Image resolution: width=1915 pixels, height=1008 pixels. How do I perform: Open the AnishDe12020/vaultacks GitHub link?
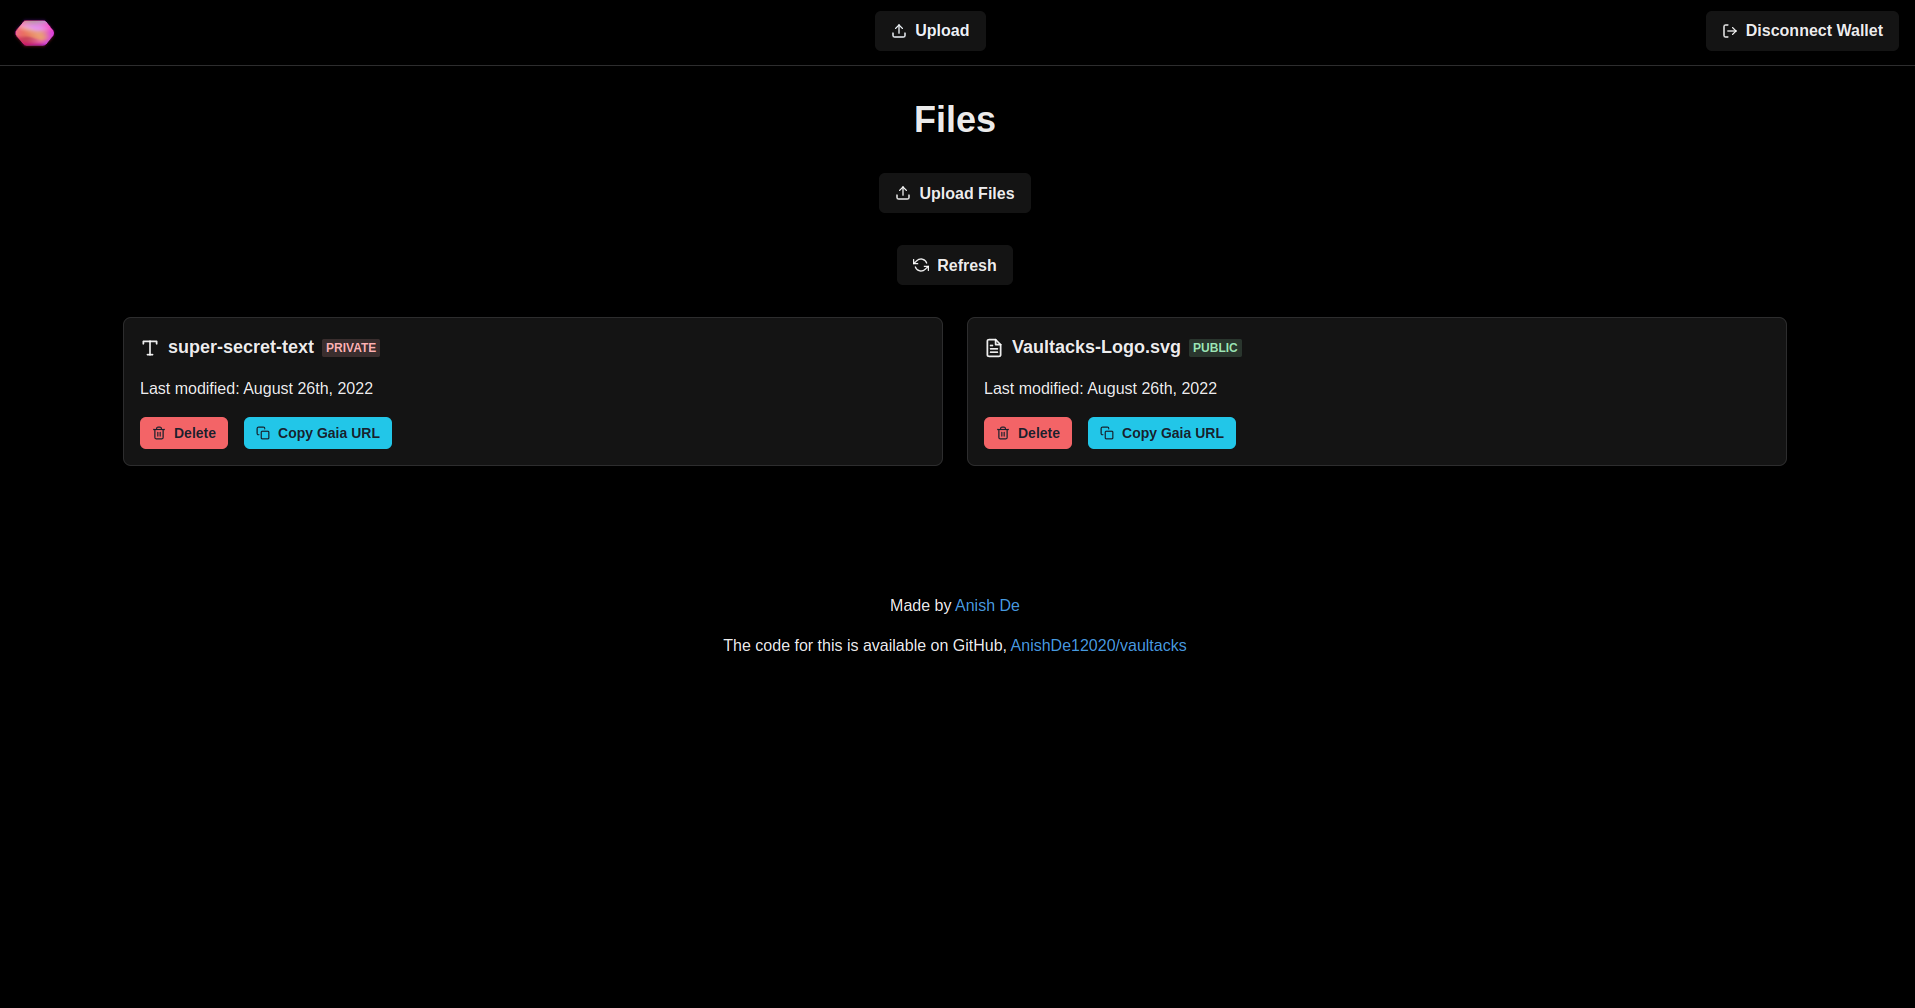(x=1097, y=645)
